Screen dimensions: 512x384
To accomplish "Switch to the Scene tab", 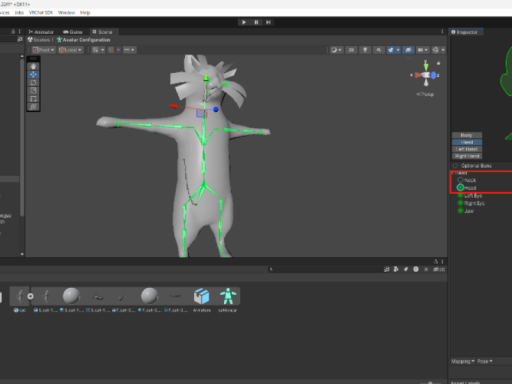I will (103, 32).
